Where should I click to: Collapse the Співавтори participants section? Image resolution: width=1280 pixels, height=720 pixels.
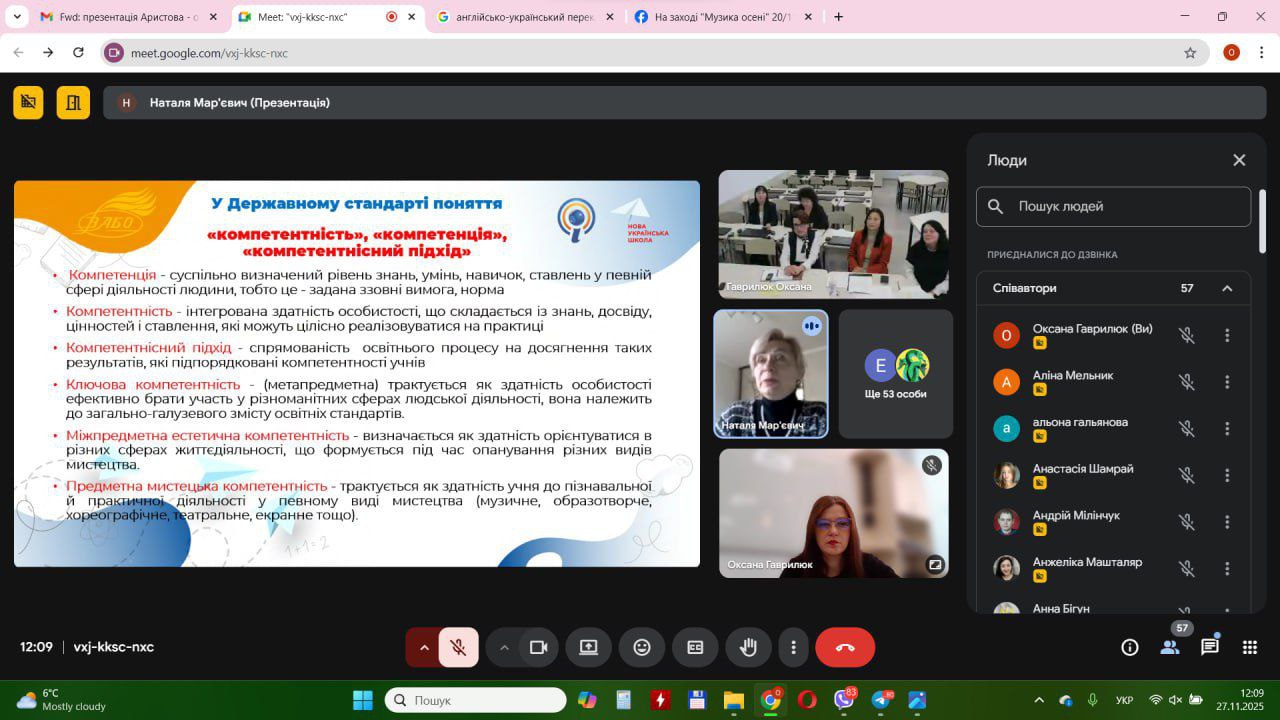(1227, 288)
